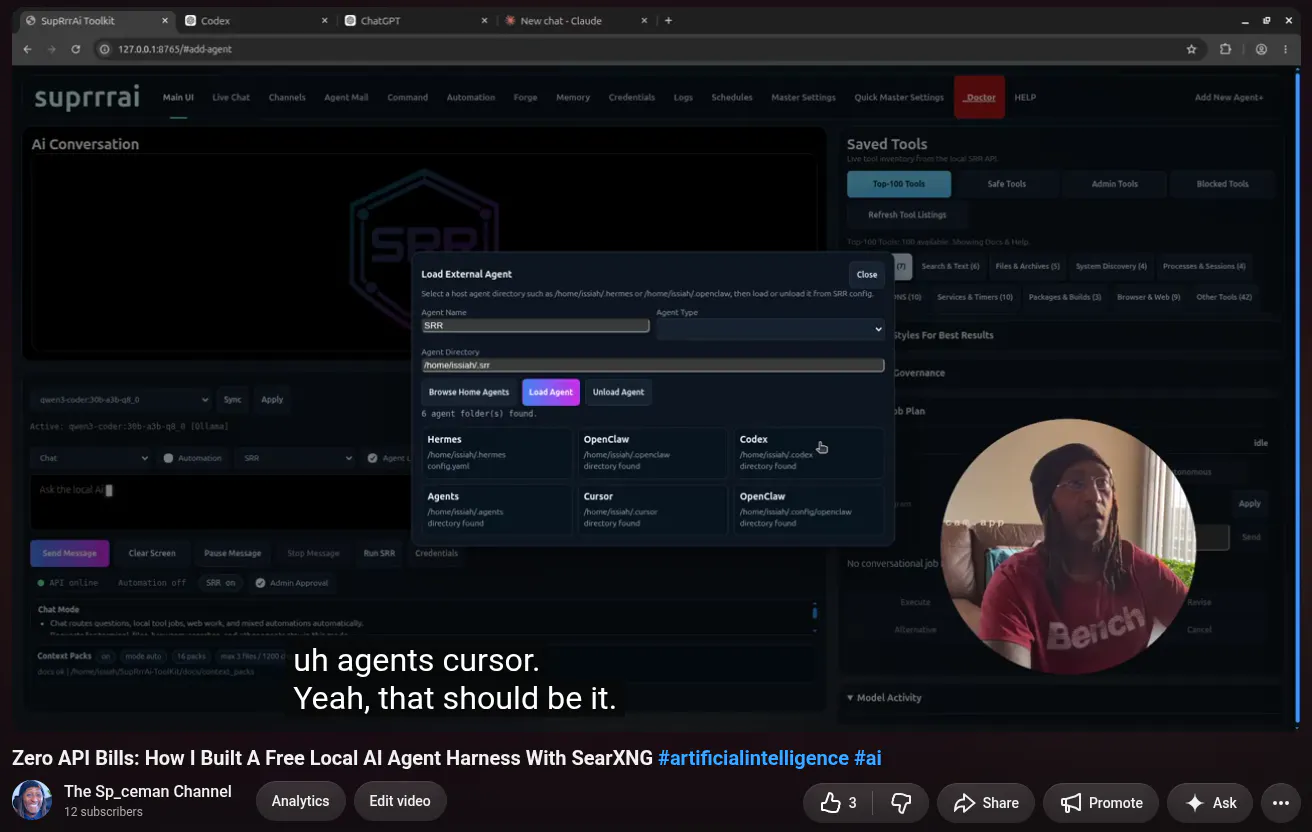
Task: Open Master Settings in the nav bar
Action: point(803,98)
